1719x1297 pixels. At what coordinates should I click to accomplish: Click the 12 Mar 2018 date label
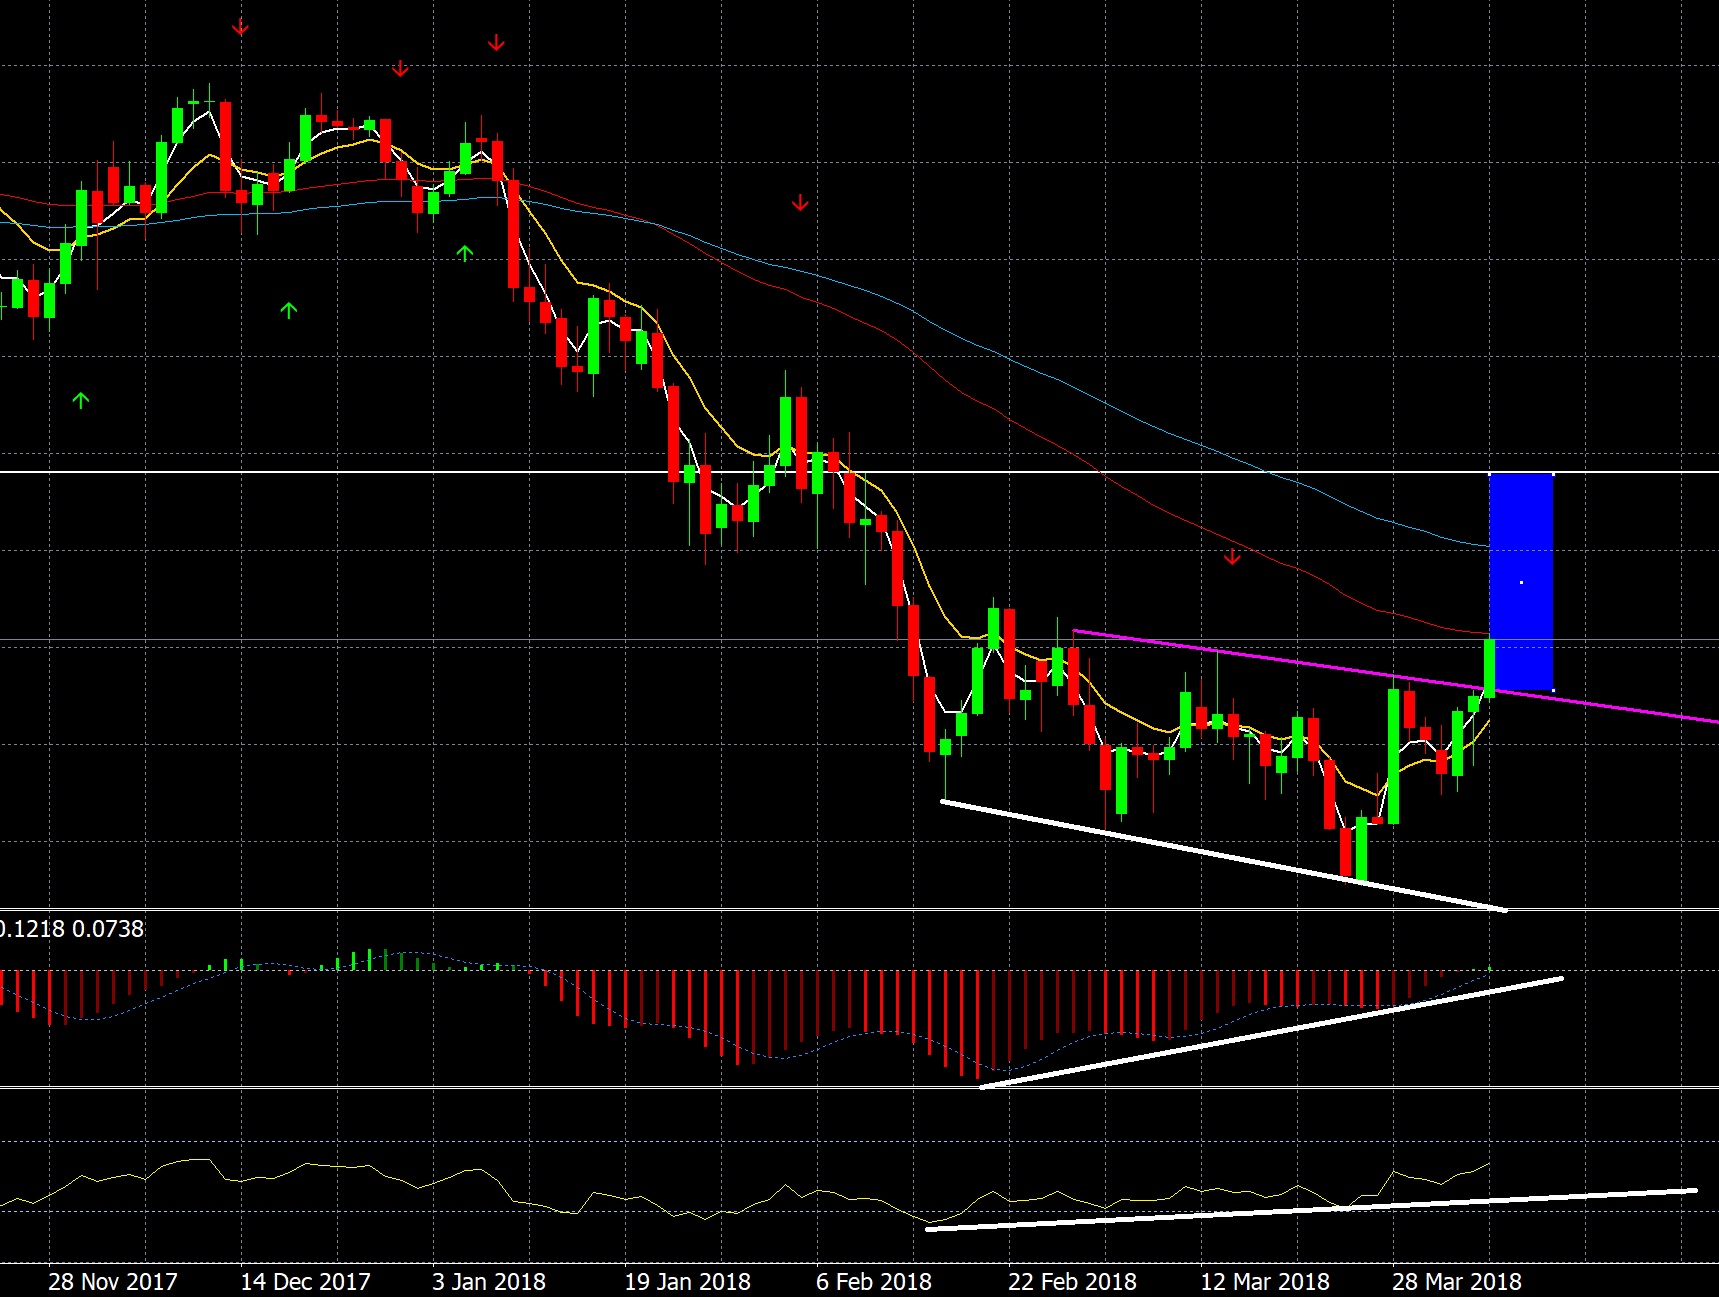1264,1281
